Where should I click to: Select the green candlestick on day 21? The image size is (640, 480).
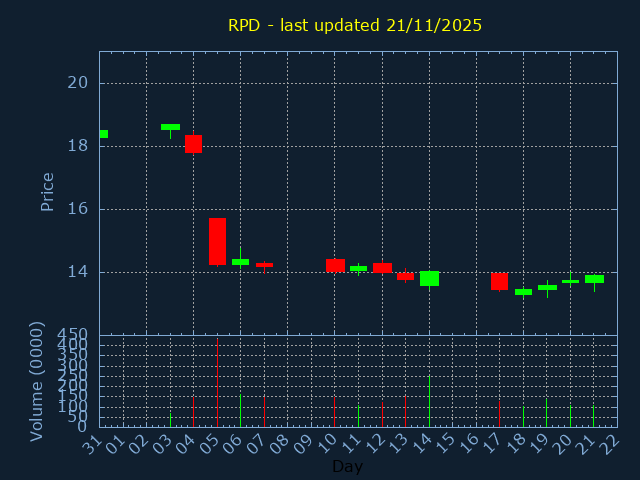(x=594, y=279)
